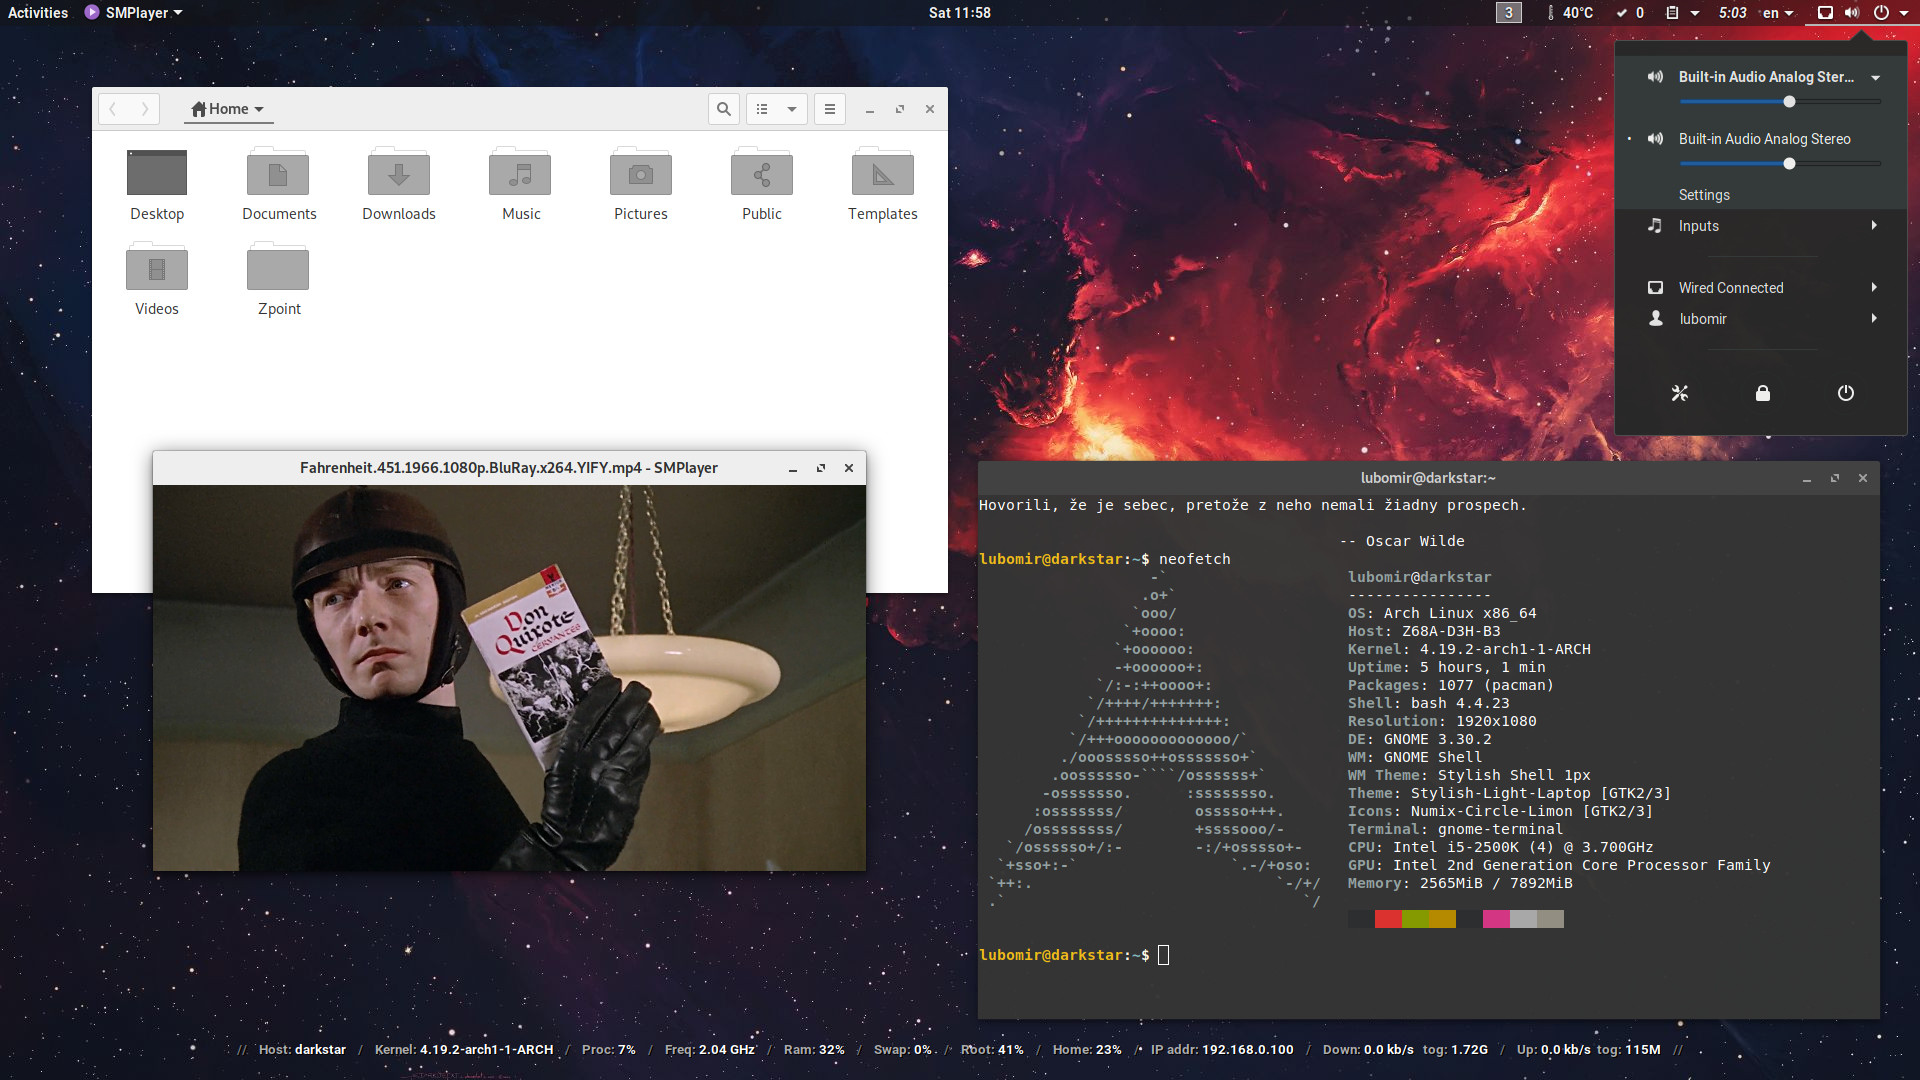Click the checkmark updates indicator
This screenshot has height=1080, width=1920.
[x=1630, y=13]
